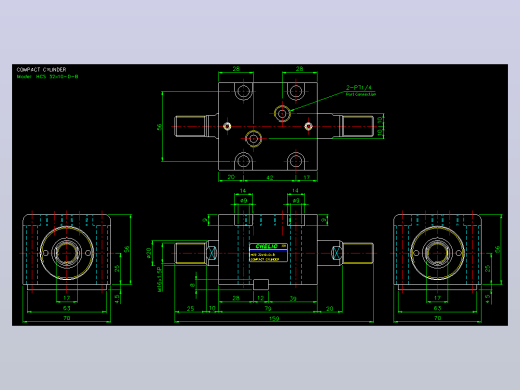Select the 39 dimension under front view
520x390 pixels.
tap(293, 299)
